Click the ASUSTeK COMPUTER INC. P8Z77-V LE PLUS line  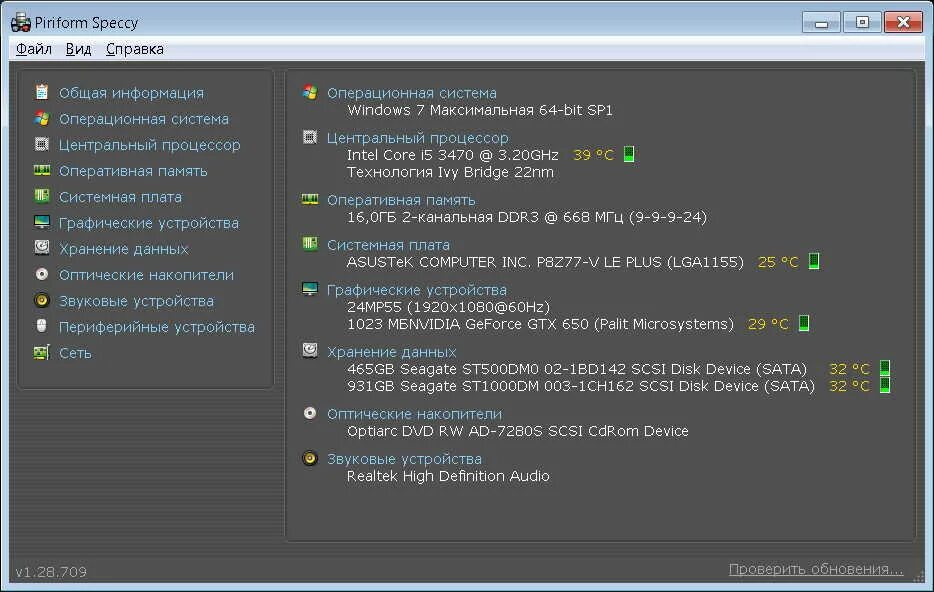point(545,262)
